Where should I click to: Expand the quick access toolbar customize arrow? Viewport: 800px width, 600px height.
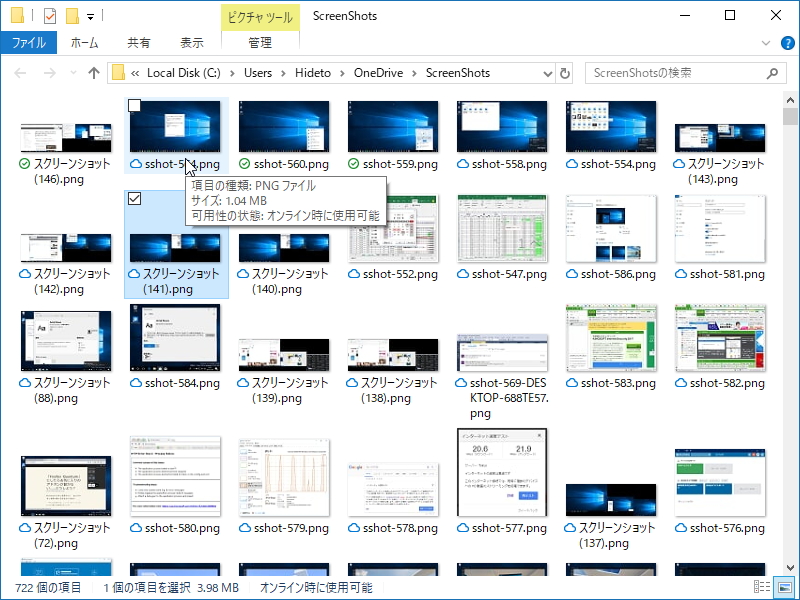tap(91, 15)
